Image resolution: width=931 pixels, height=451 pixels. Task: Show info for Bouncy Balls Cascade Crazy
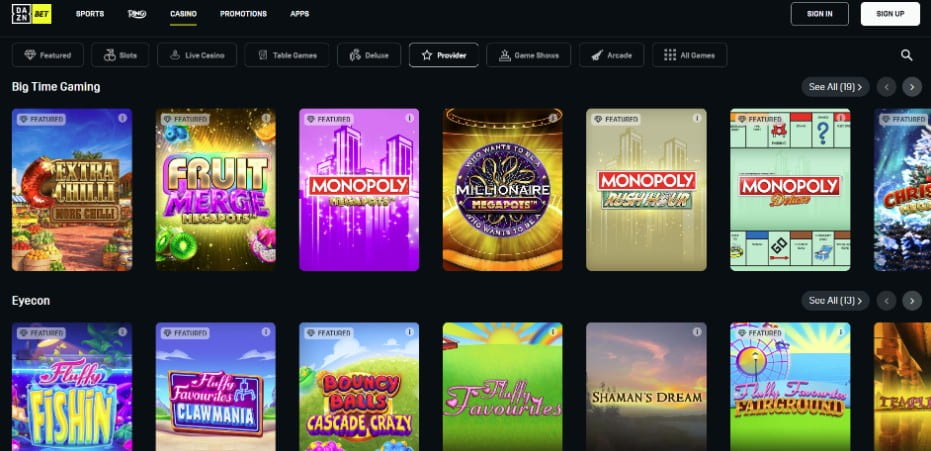tap(410, 332)
